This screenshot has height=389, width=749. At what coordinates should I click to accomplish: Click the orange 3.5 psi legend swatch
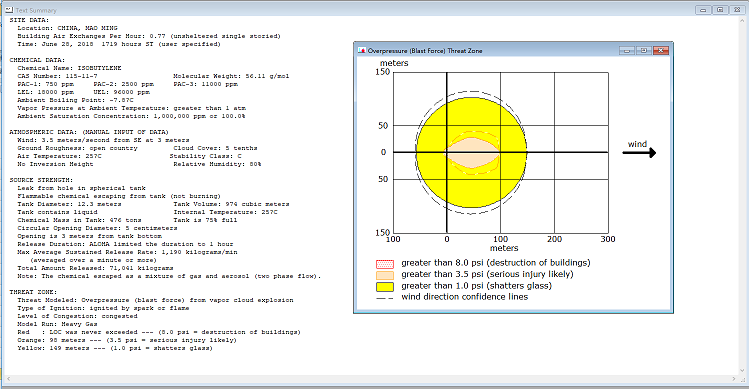[x=385, y=275]
